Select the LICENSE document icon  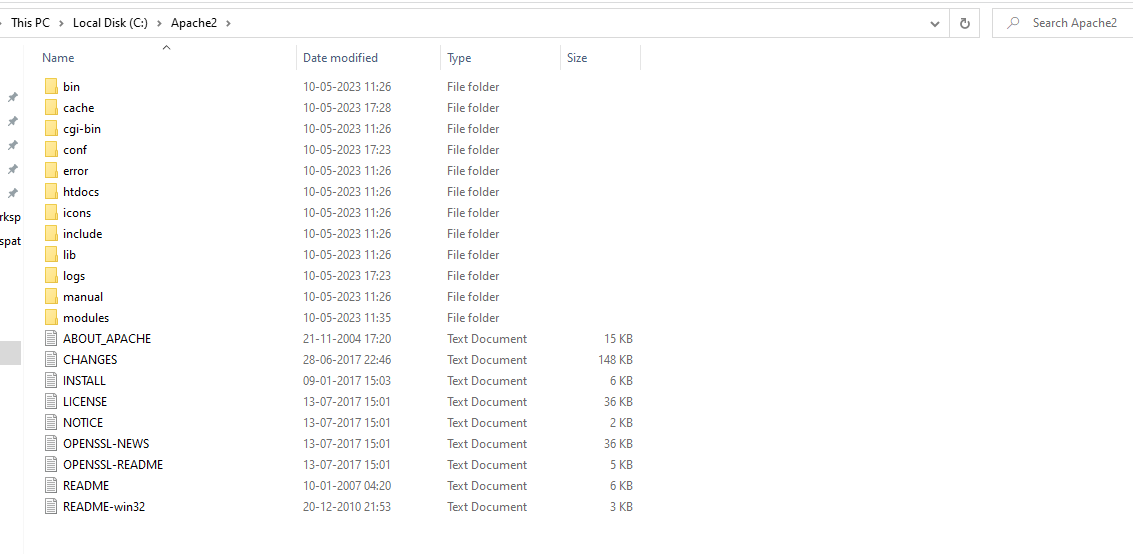51,401
